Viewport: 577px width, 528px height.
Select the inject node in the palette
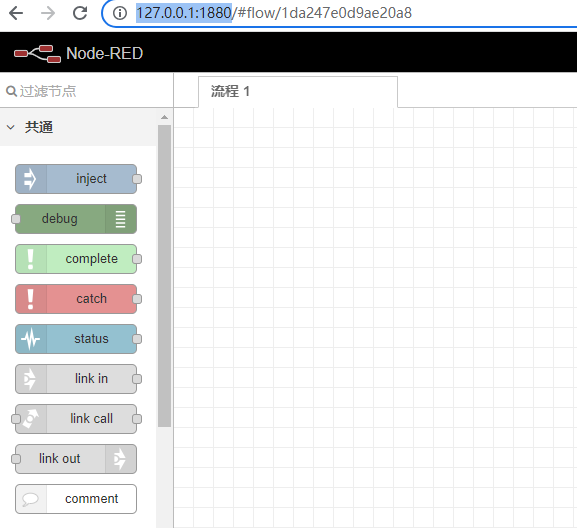76,179
